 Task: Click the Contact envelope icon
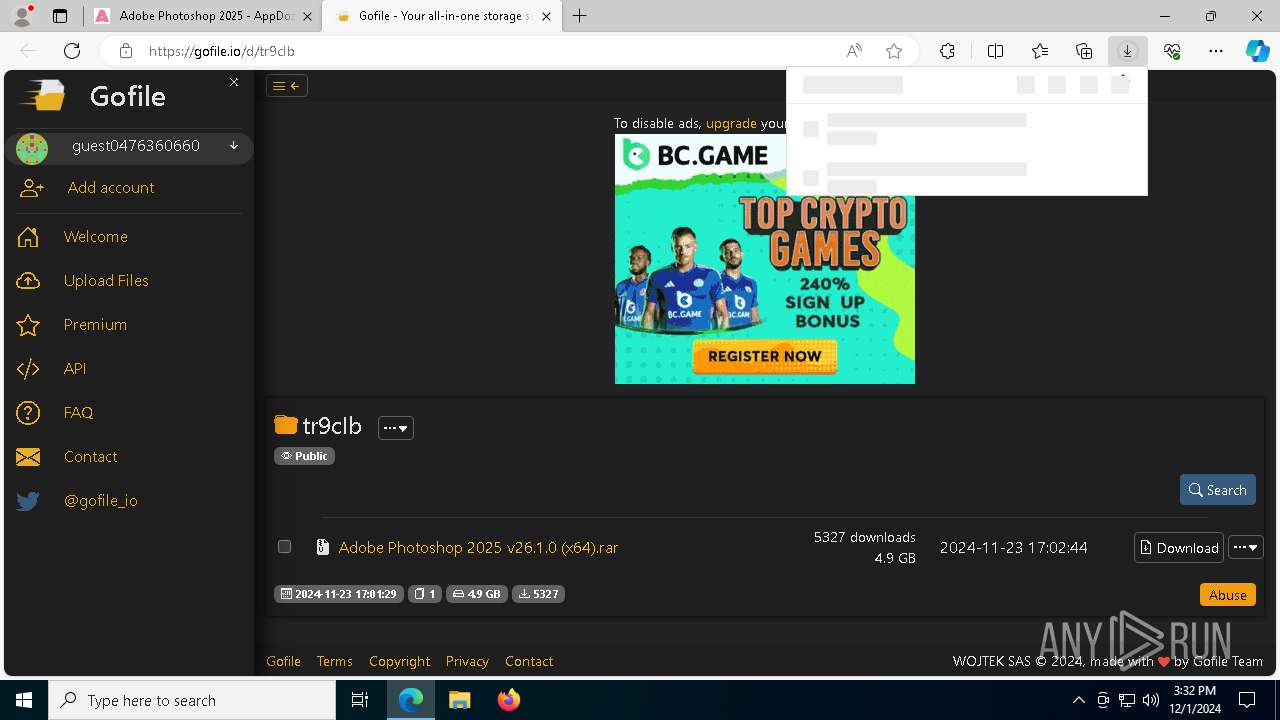tap(28, 457)
